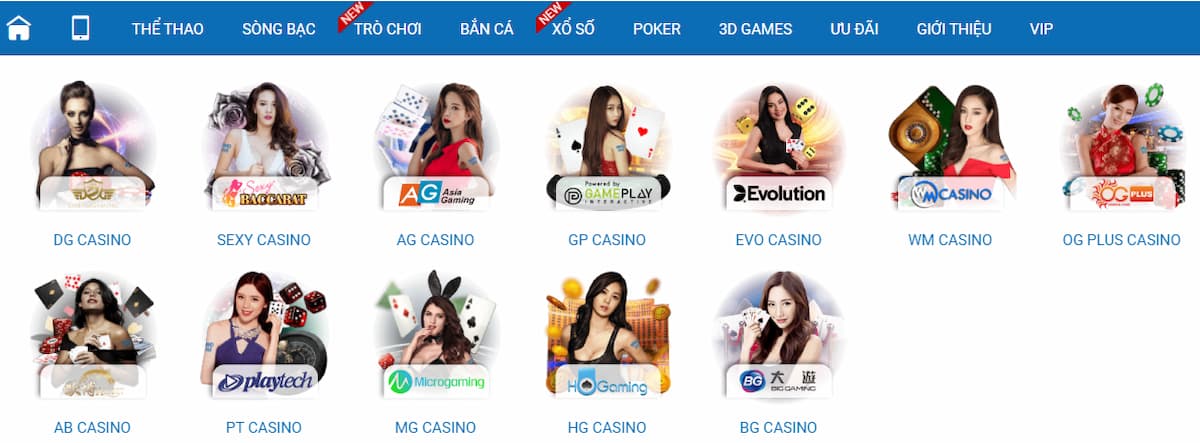This screenshot has height=443, width=1200.
Task: Open the POKER menu item
Action: point(657,28)
